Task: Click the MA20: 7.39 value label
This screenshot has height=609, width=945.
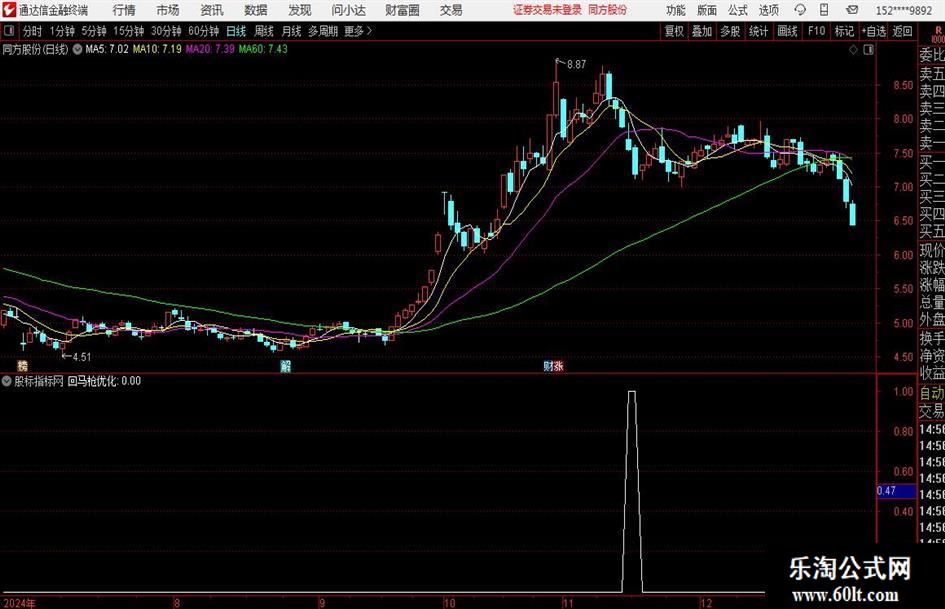Action: pos(210,49)
